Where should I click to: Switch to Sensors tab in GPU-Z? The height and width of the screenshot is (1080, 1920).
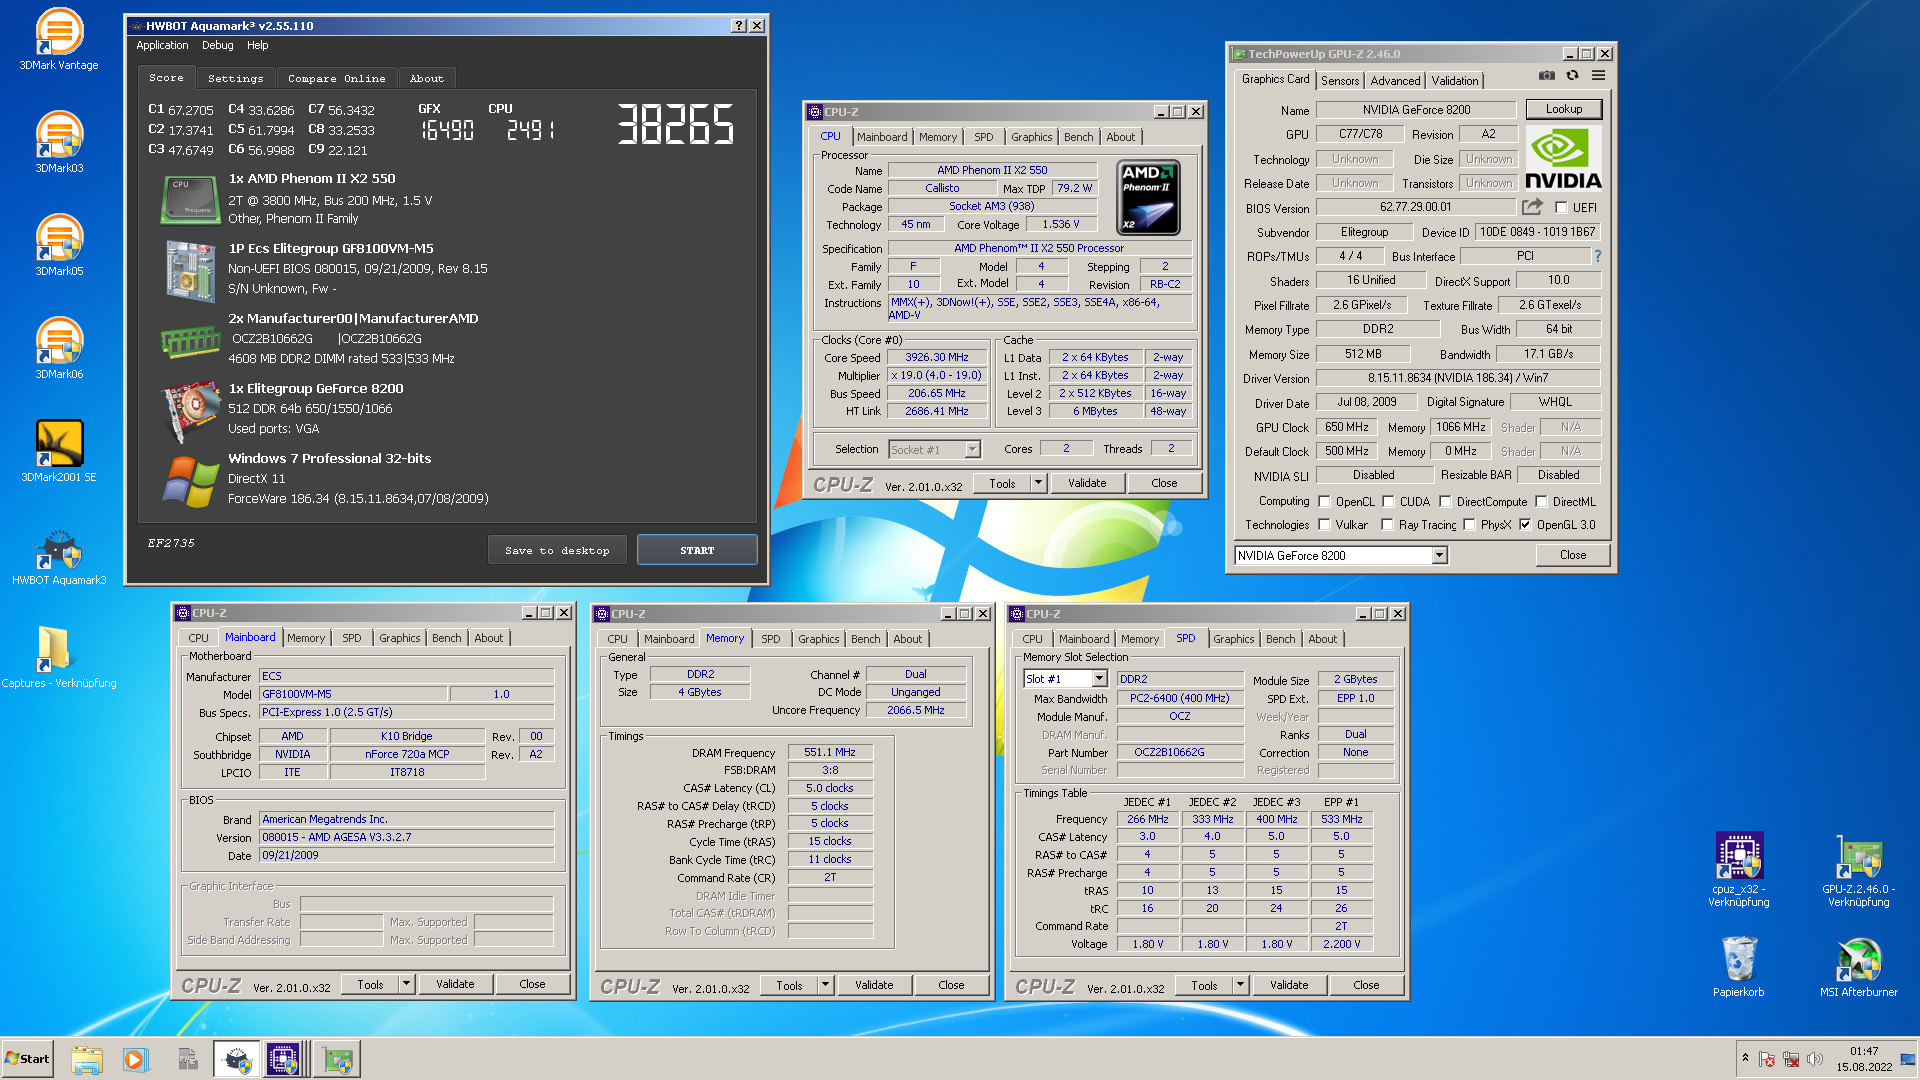1339,81
